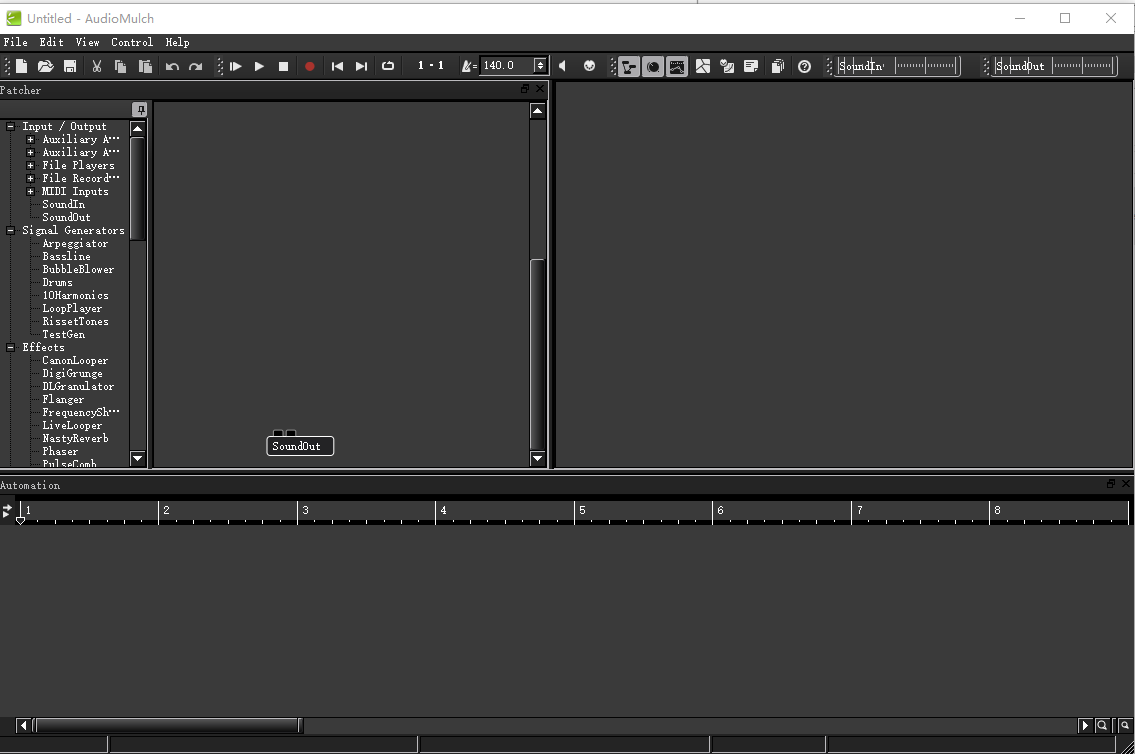The image size is (1135, 754).
Task: Select LoopPlayer contraption
Action: pos(72,308)
